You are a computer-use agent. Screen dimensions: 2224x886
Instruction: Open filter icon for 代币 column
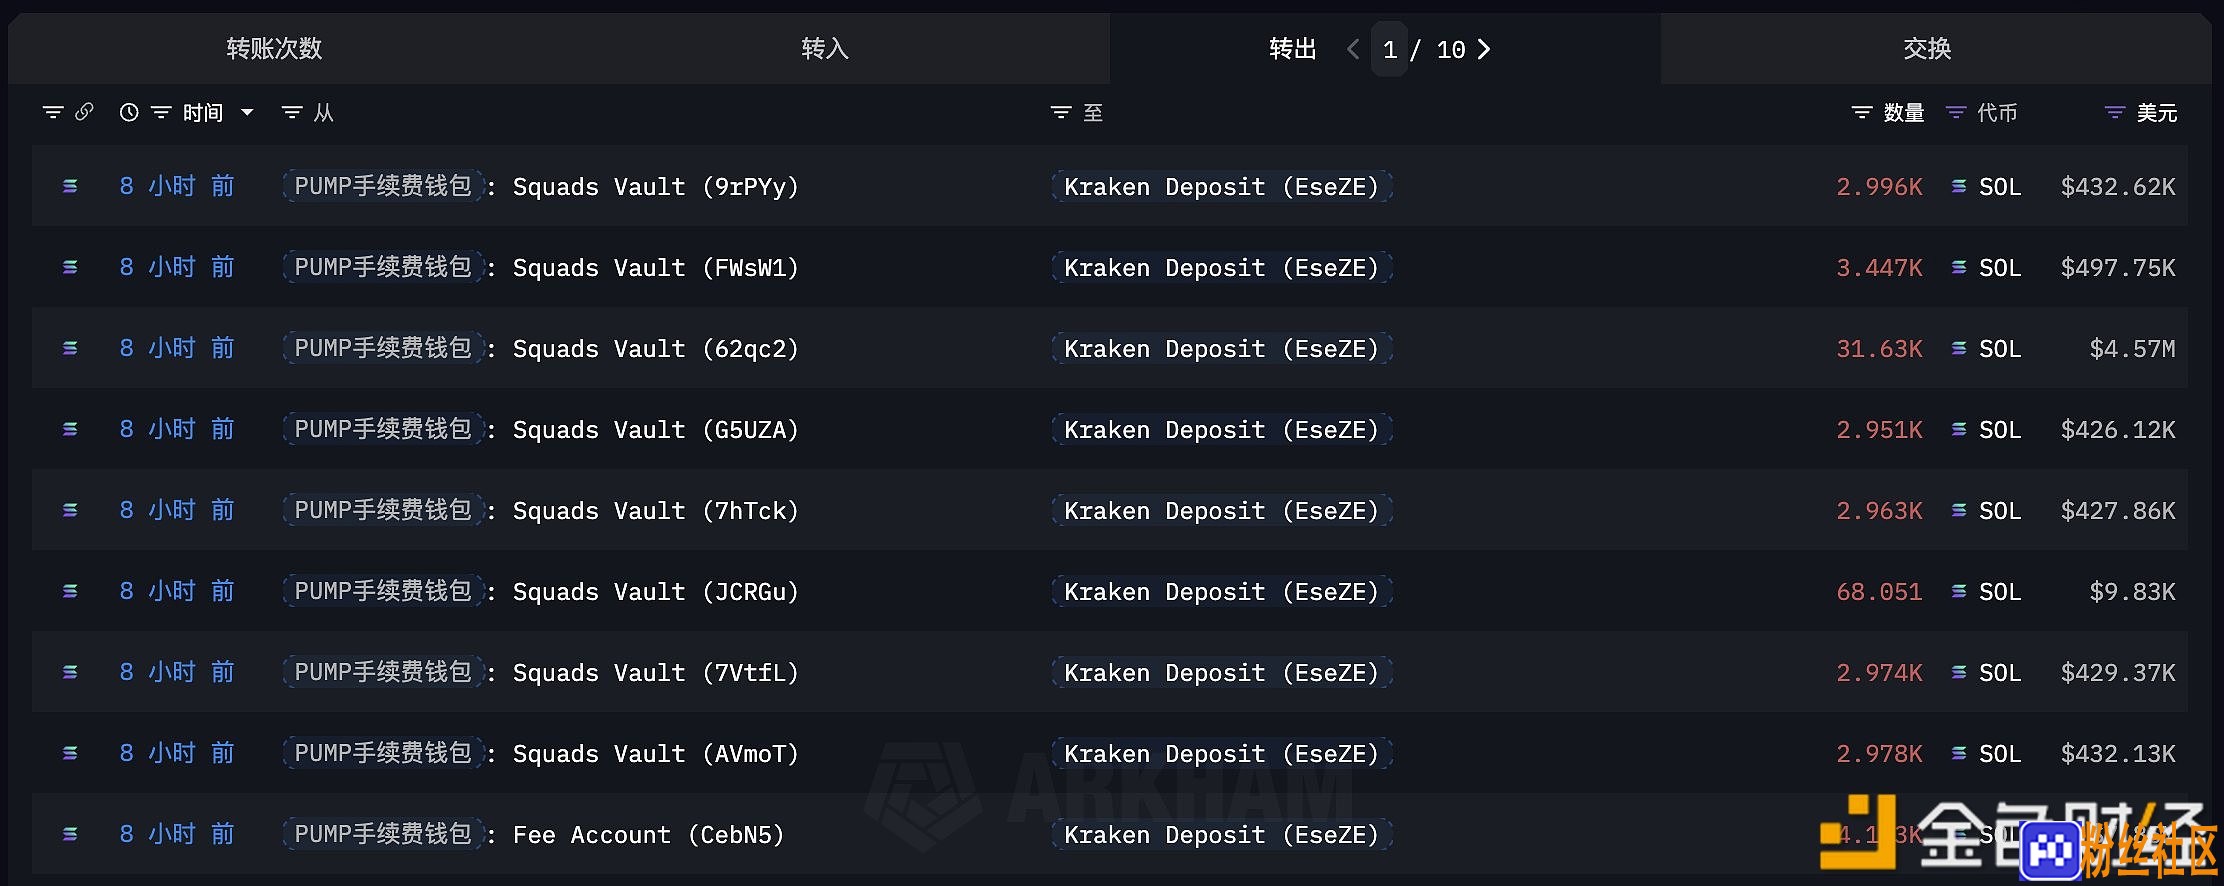pyautogui.click(x=1956, y=113)
